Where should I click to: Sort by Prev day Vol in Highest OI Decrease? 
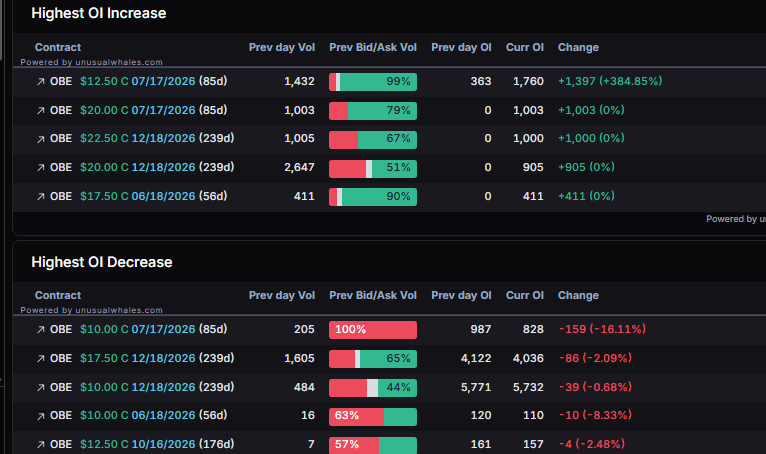coord(282,295)
